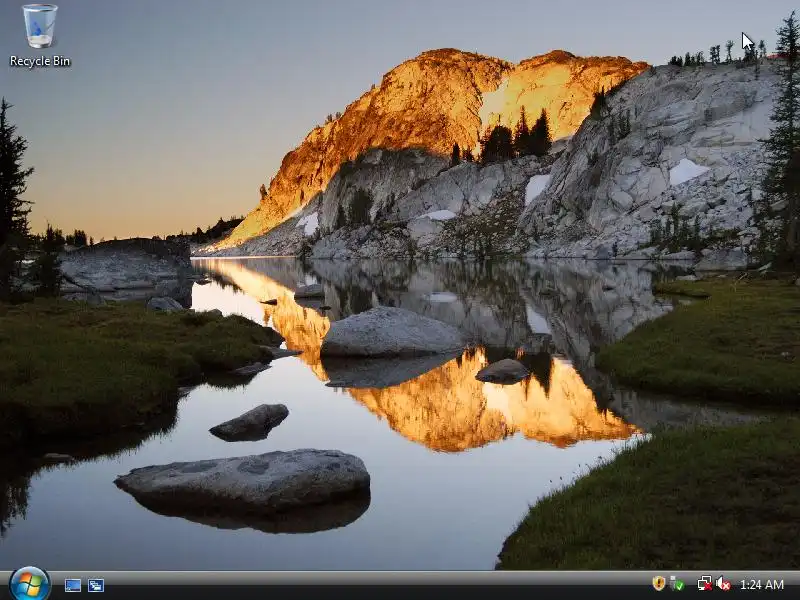Click the muted volume speaker icon
This screenshot has height=600, width=800.
[x=723, y=583]
